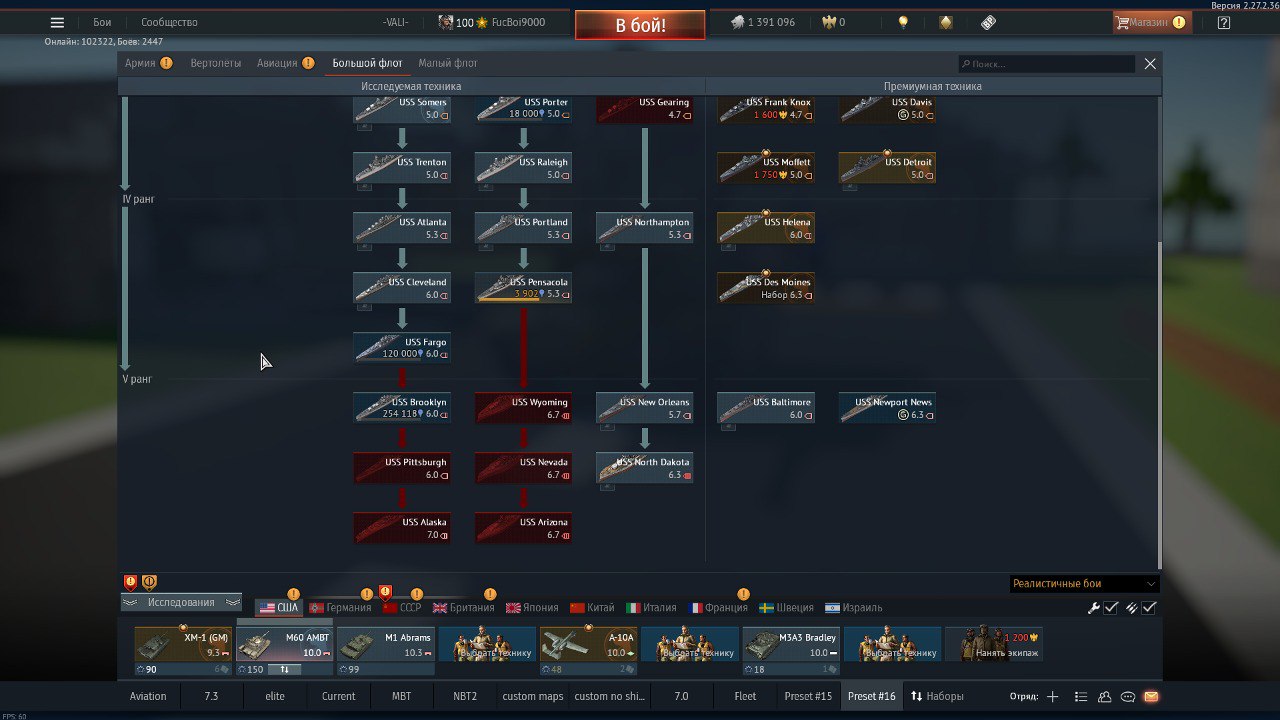This screenshot has height=720, width=1280.
Task: Click the warning badge on Авиация tab
Action: [308, 63]
